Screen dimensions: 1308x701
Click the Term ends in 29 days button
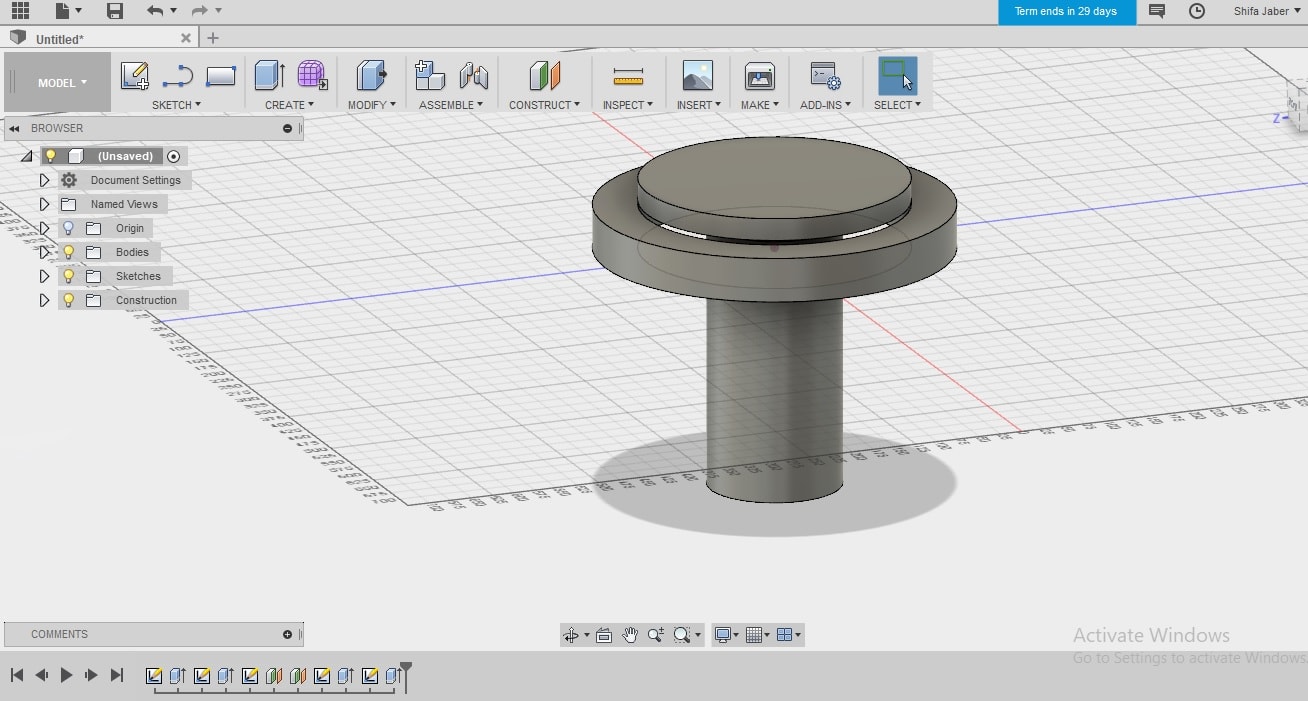(x=1066, y=12)
